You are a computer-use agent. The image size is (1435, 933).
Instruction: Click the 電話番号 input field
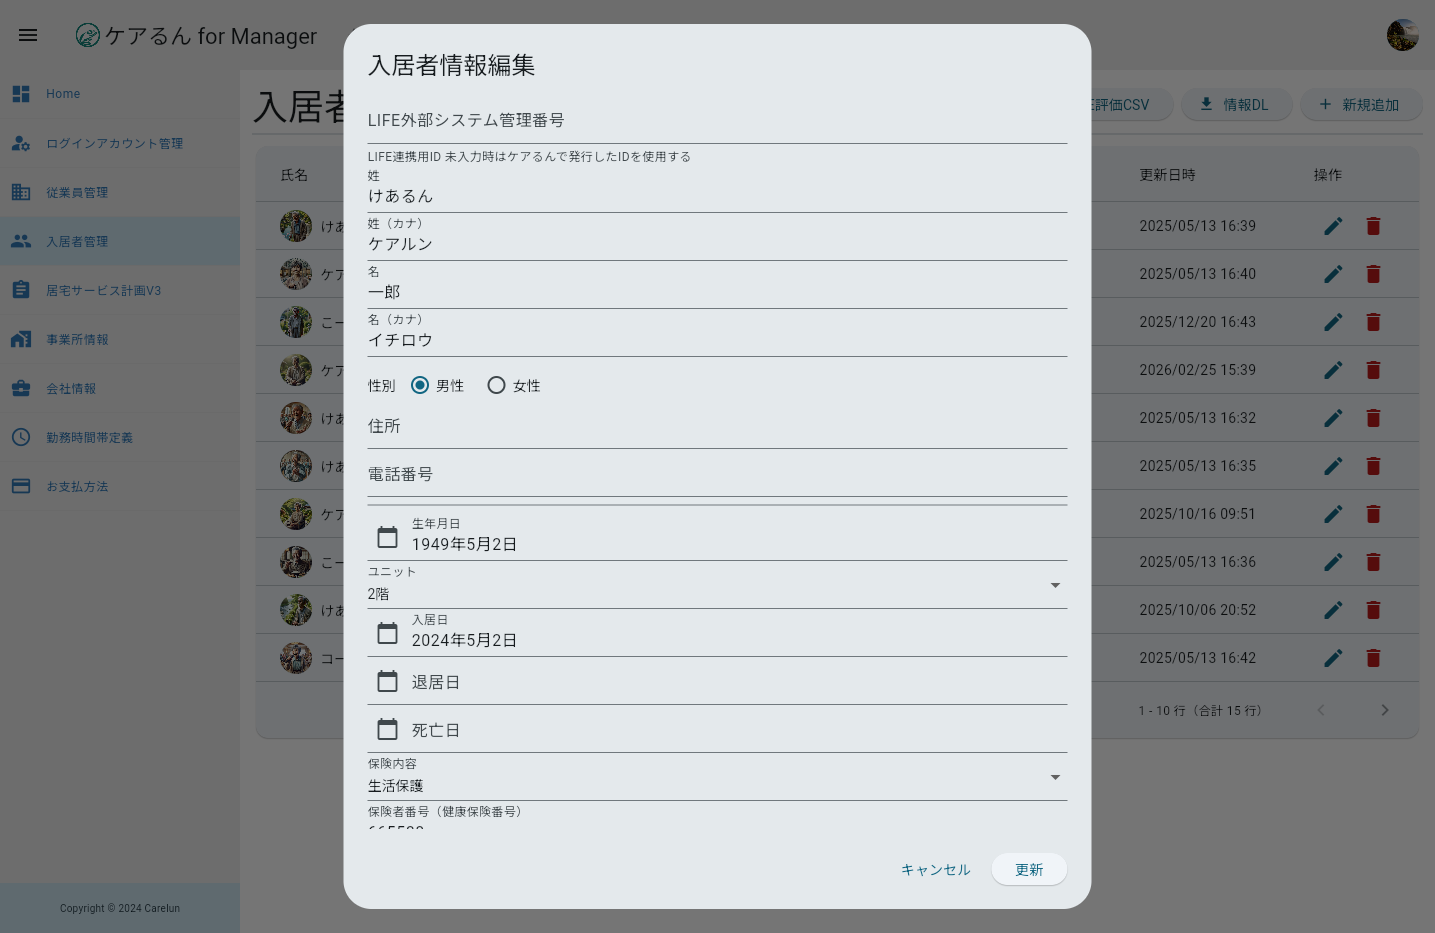(717, 475)
